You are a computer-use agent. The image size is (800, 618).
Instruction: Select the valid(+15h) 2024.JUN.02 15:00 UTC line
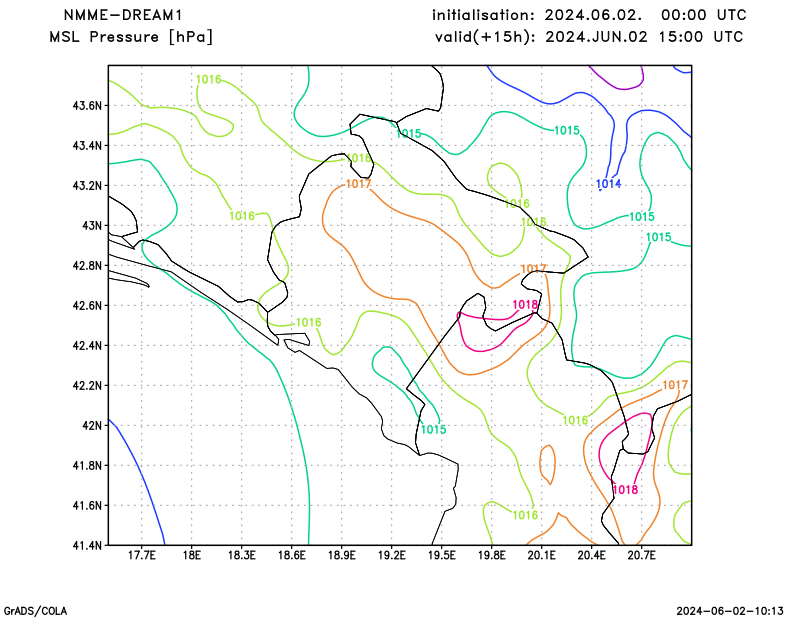tap(589, 37)
